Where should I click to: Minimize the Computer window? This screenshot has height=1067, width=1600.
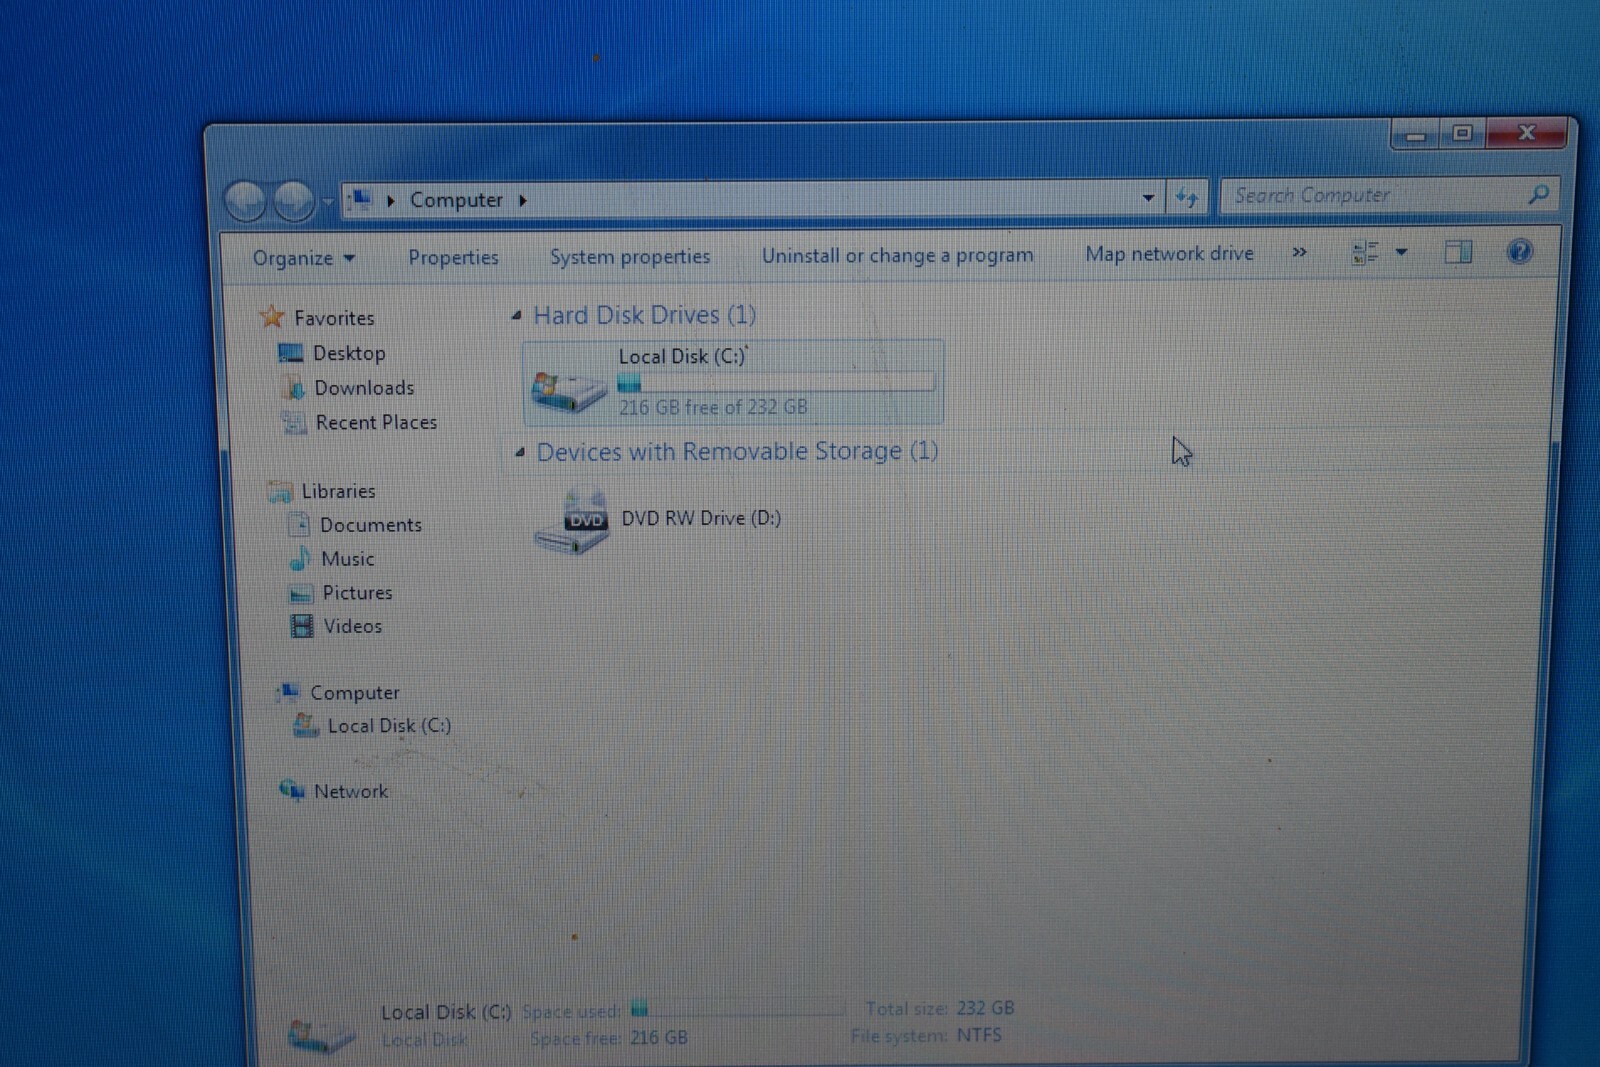pos(1415,134)
